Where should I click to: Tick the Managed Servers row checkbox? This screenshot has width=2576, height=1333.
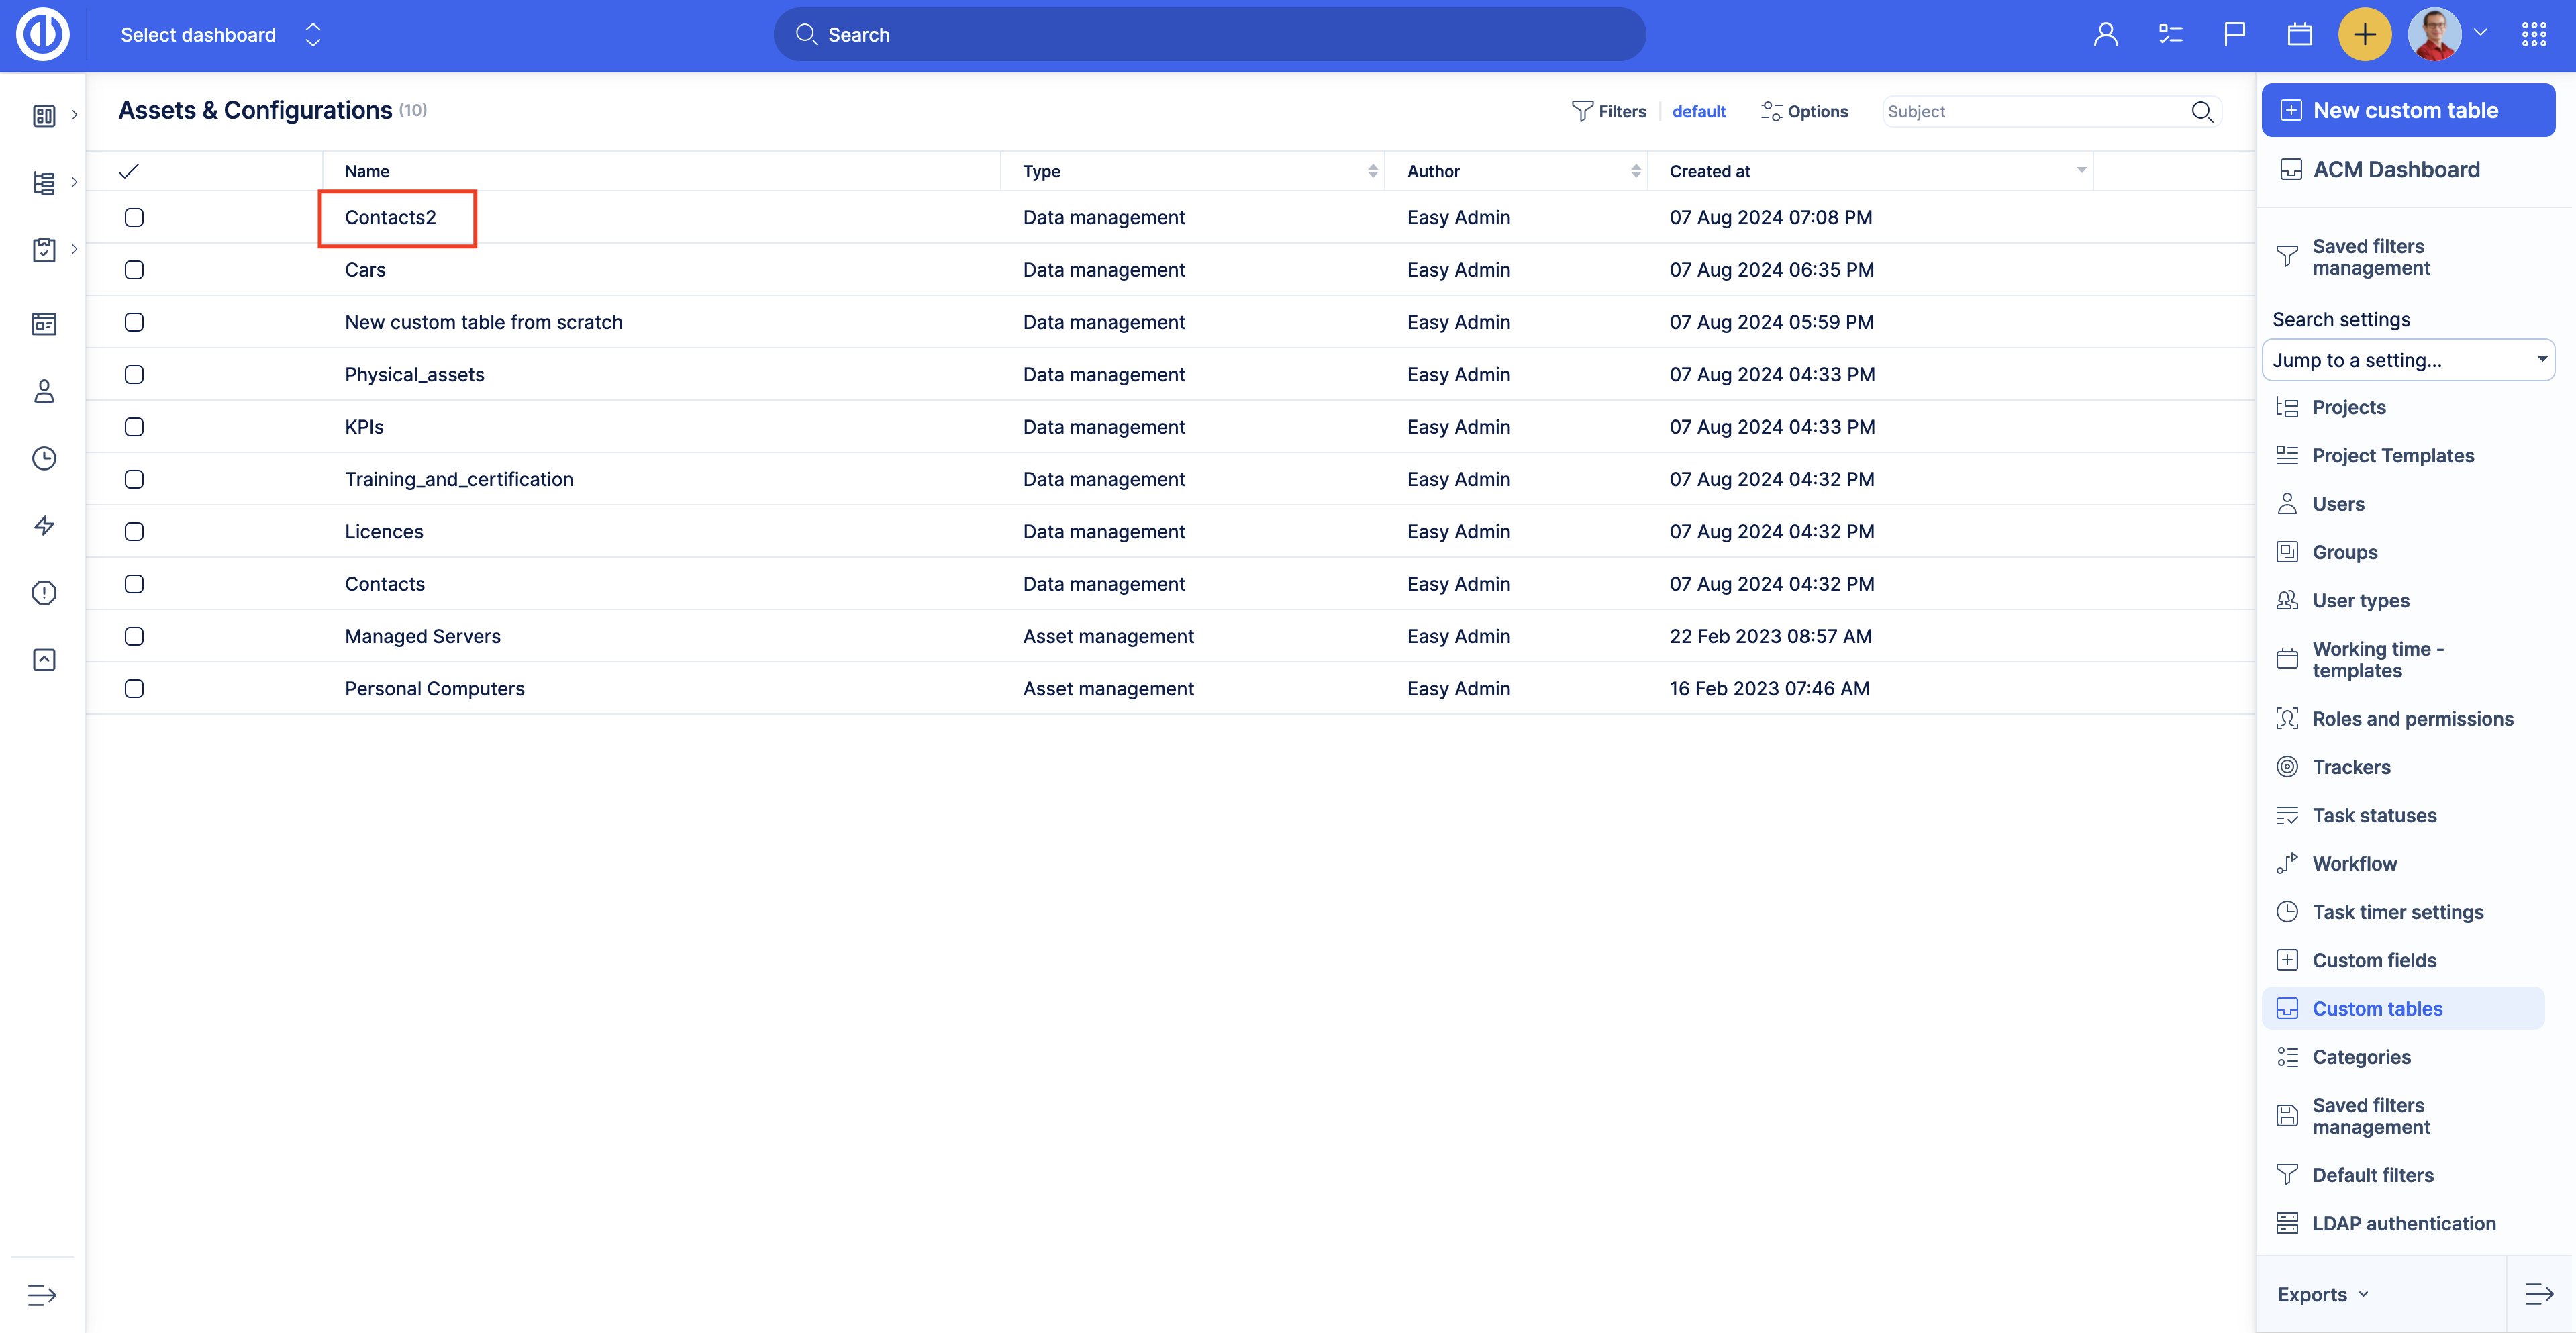tap(134, 637)
